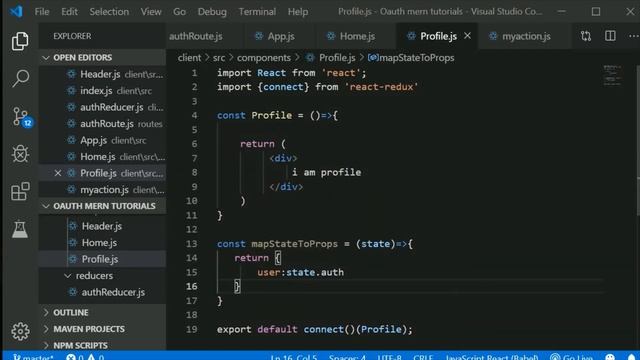Screen dimensions: 640x360
Task: Open Header.js in project tree
Action: [x=102, y=226]
